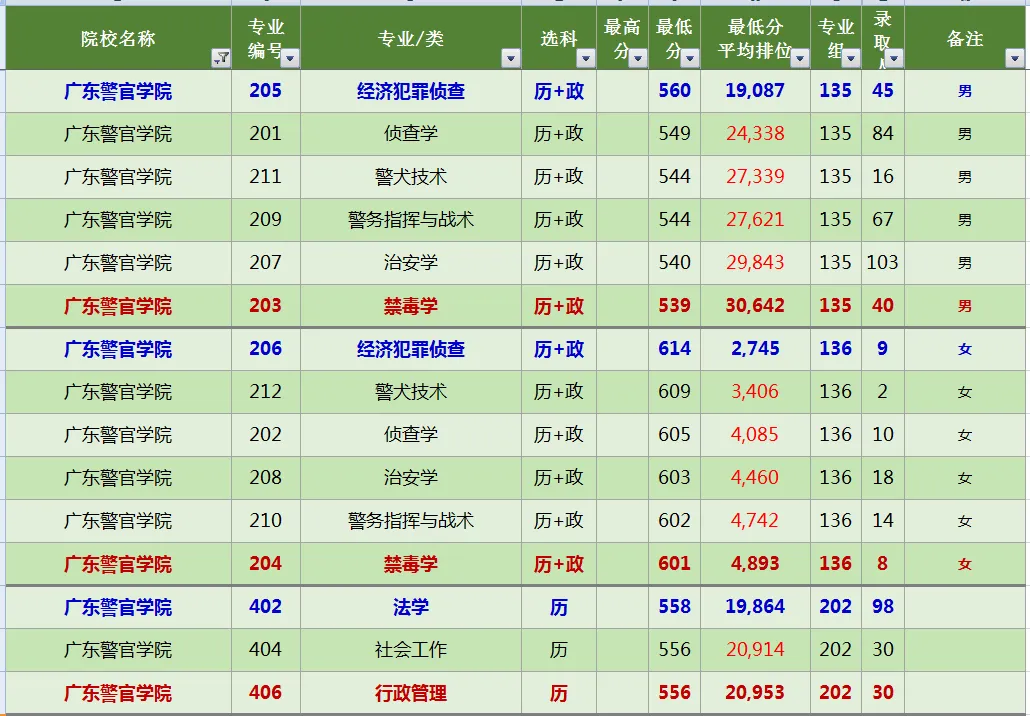This screenshot has width=1030, height=716.
Task: Open the 专业编号 column filter dropdown
Action: point(290,58)
